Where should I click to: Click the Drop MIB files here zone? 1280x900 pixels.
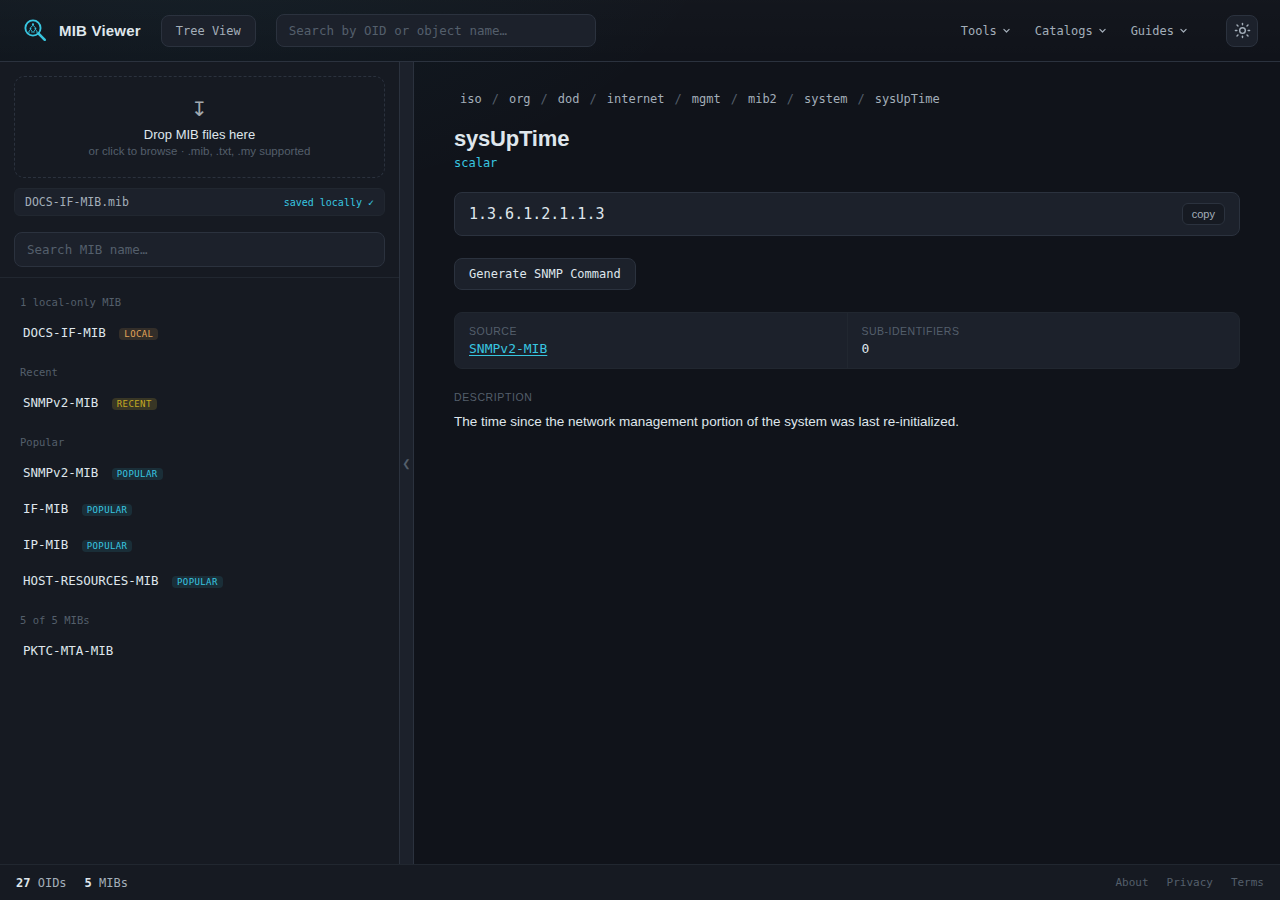pos(199,127)
